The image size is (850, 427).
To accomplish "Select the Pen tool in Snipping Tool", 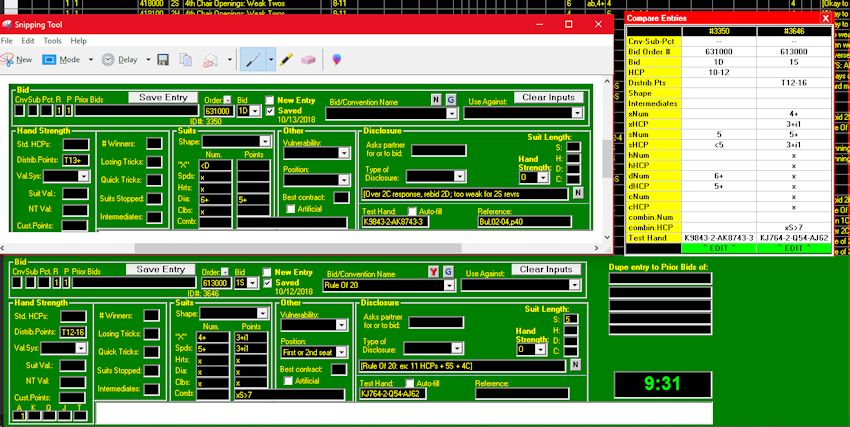I will pos(252,60).
